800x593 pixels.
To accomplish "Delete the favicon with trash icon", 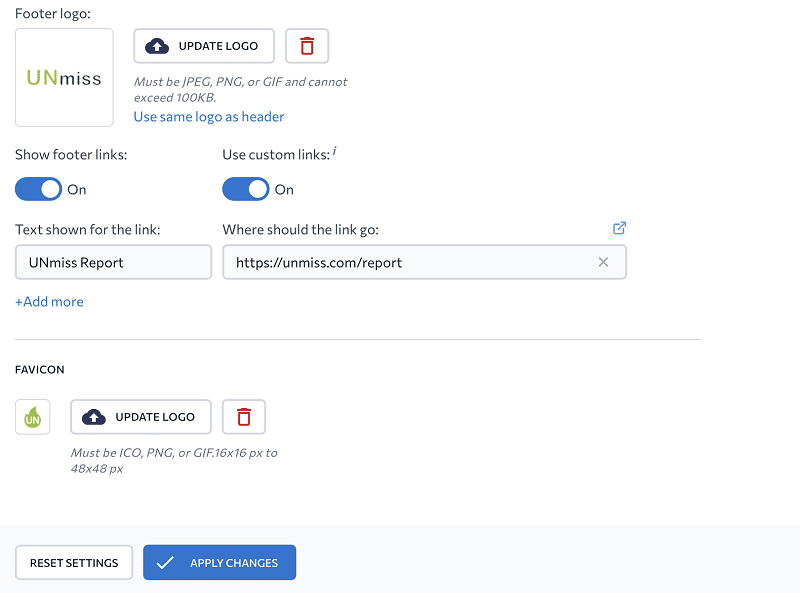I will click(x=244, y=417).
